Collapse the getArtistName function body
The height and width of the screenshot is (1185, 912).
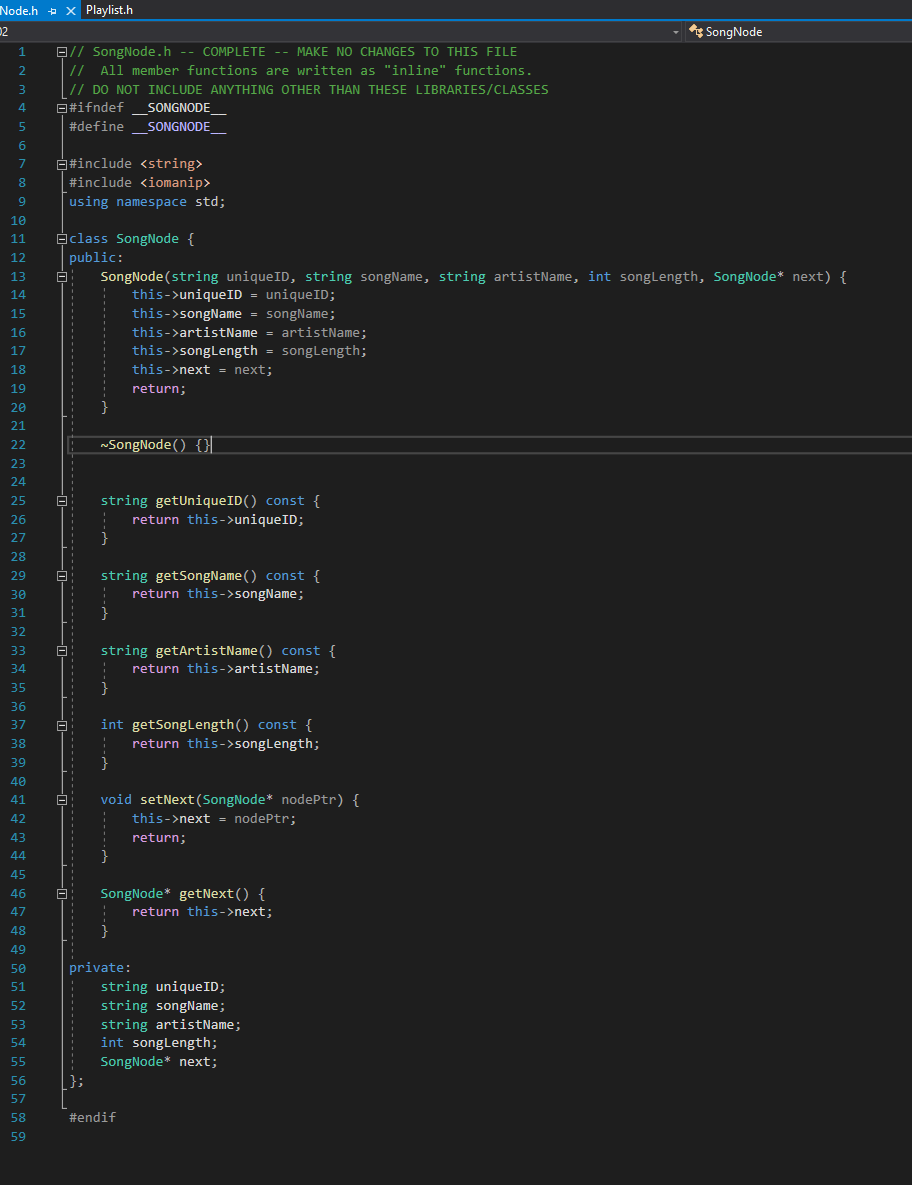[61, 650]
